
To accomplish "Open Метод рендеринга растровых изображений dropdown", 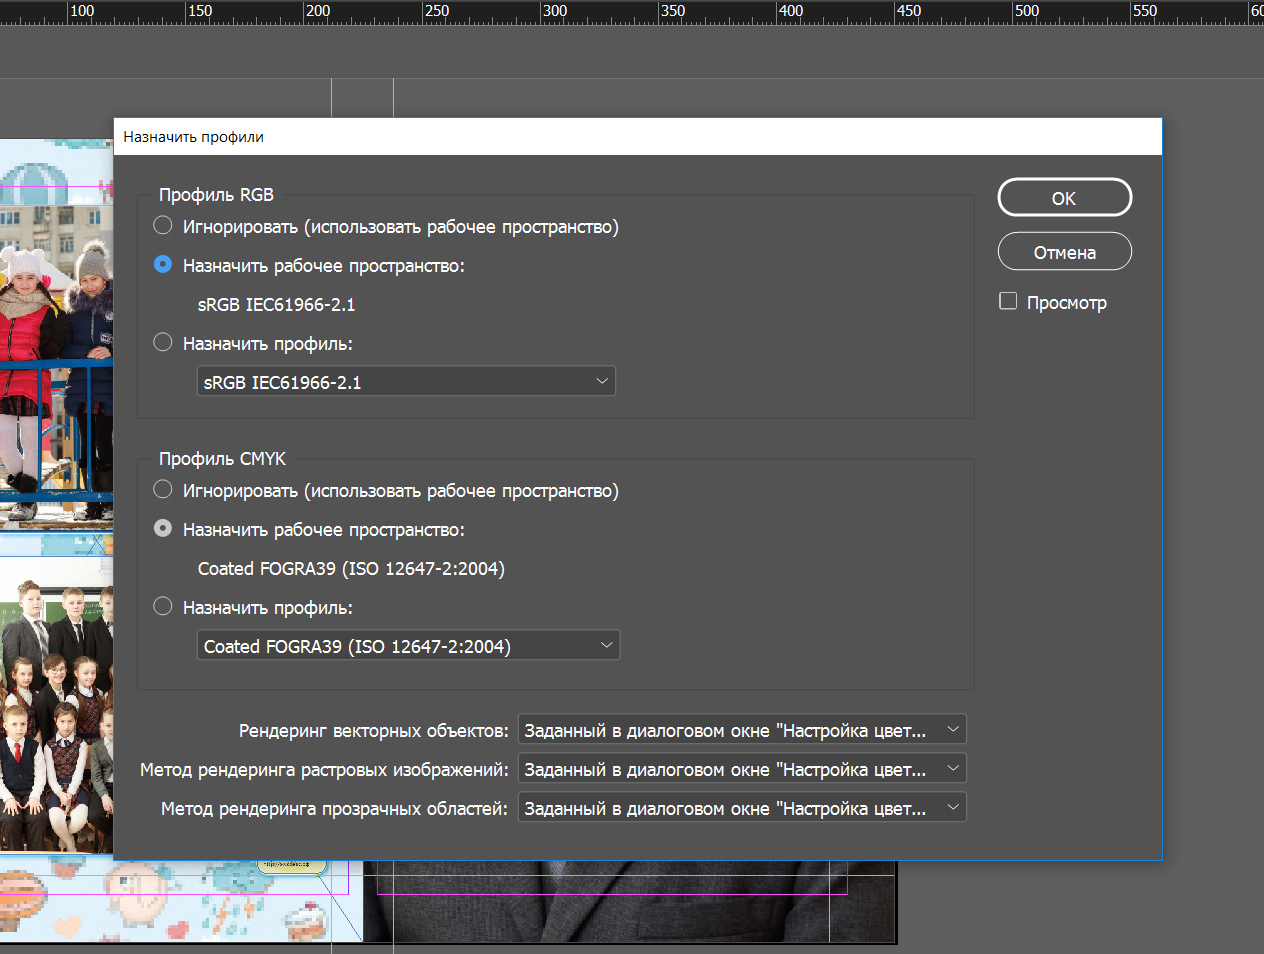I will point(742,769).
